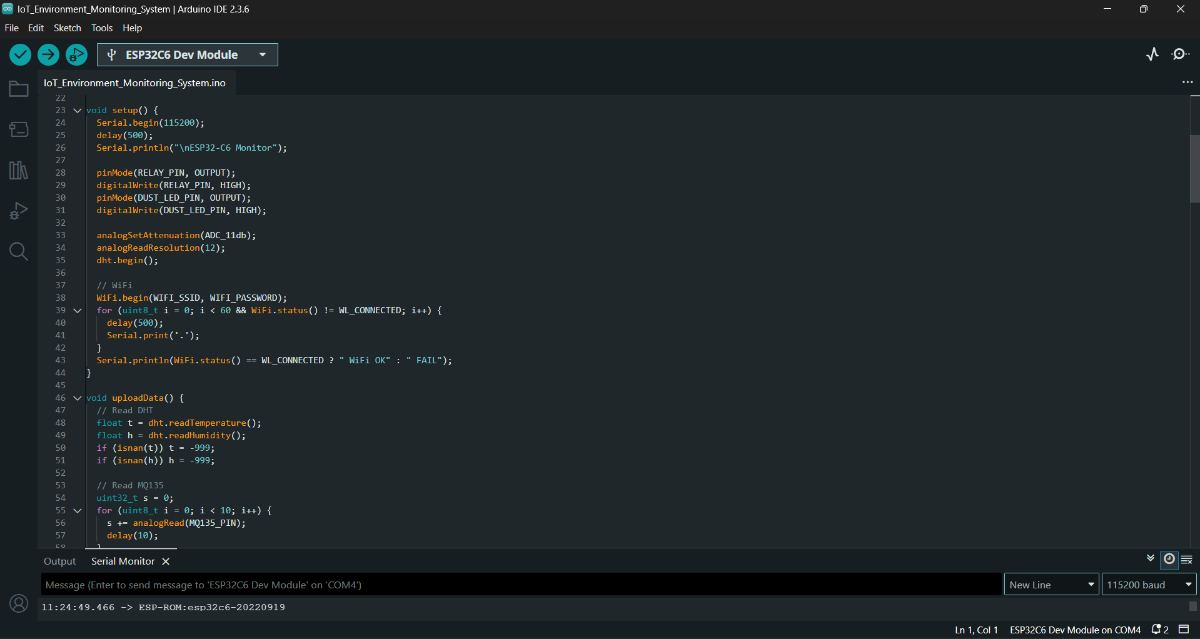Collapse the void setup() function fold
The image size is (1200, 639).
[x=77, y=110]
